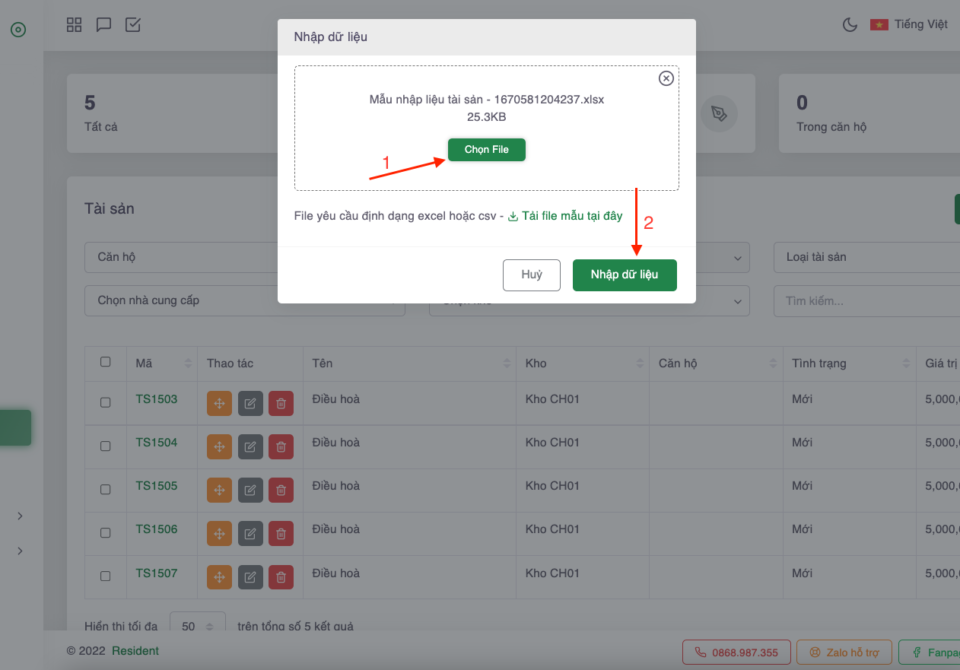Click the move icon for TS1503
This screenshot has width=960, height=670.
click(219, 402)
